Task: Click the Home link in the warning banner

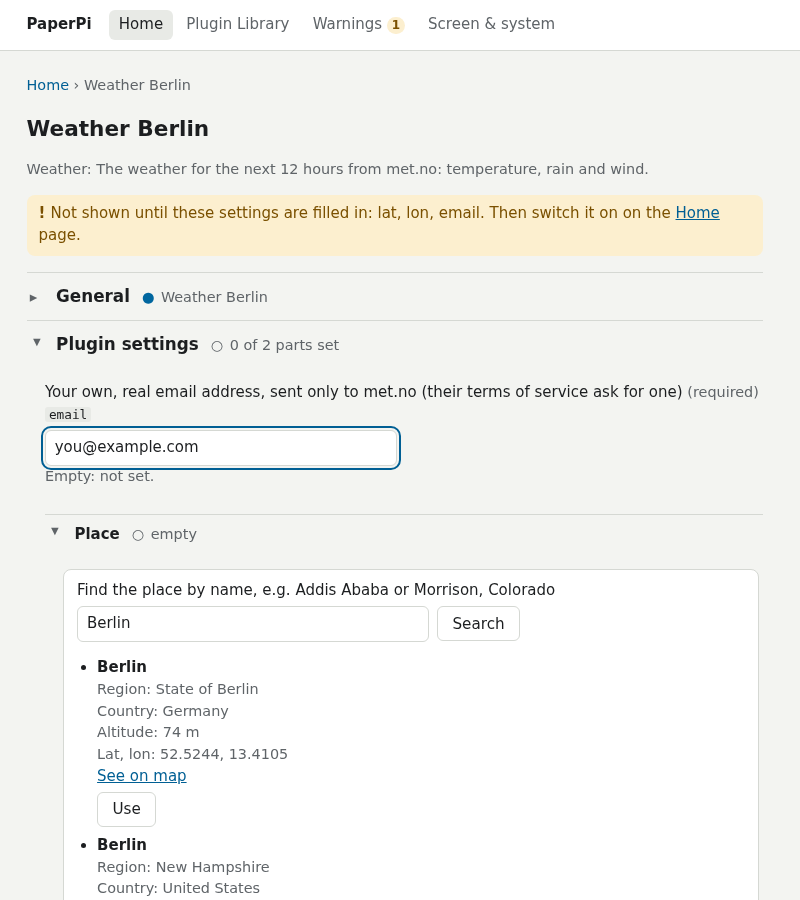Action: [x=697, y=213]
